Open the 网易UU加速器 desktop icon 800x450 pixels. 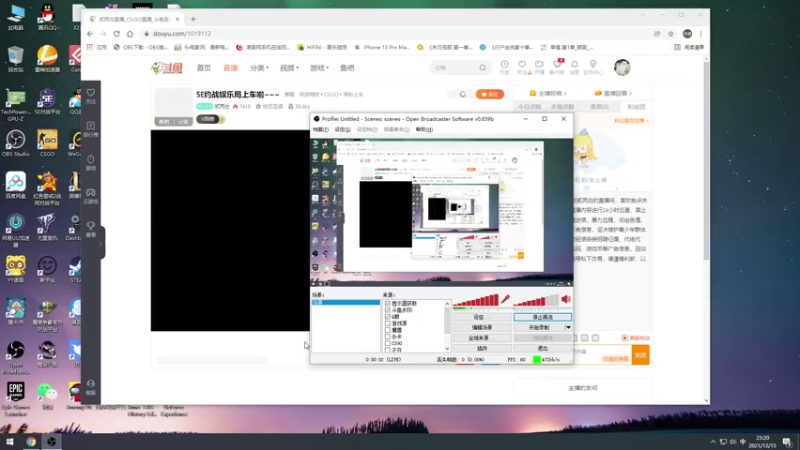(15, 231)
